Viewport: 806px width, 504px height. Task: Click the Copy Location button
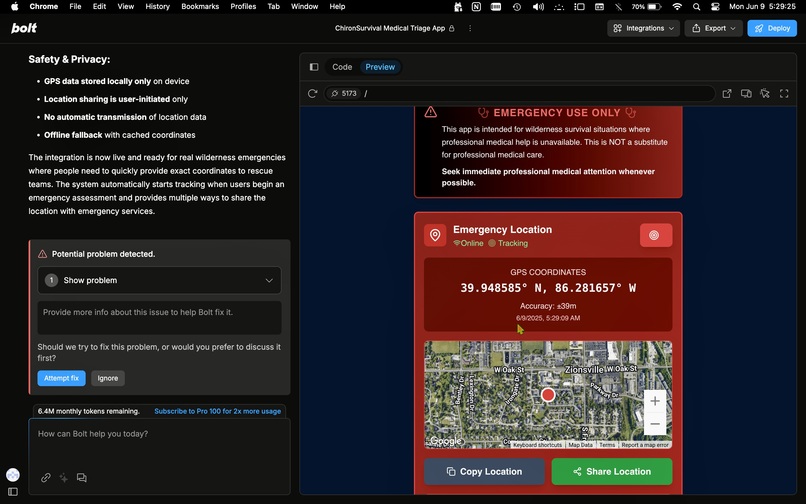click(x=484, y=472)
